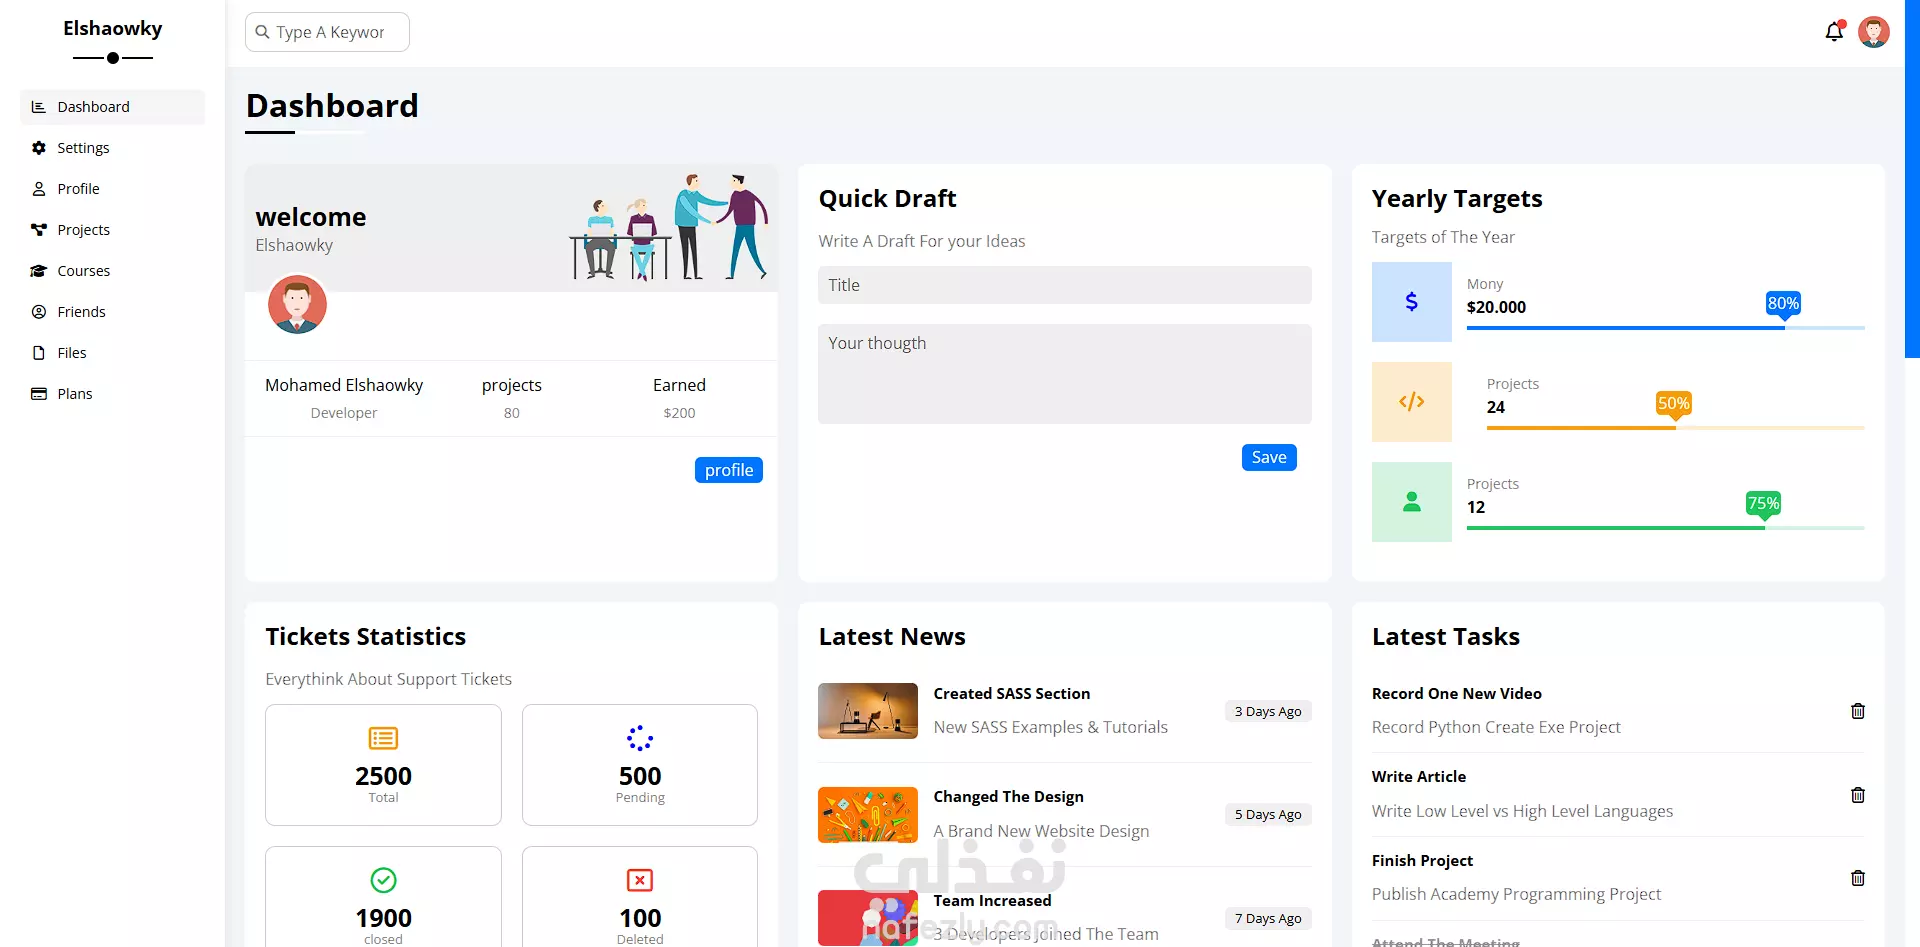Viewport: 1920px width, 947px height.
Task: Click the Settings gear icon in sidebar
Action: (x=39, y=148)
